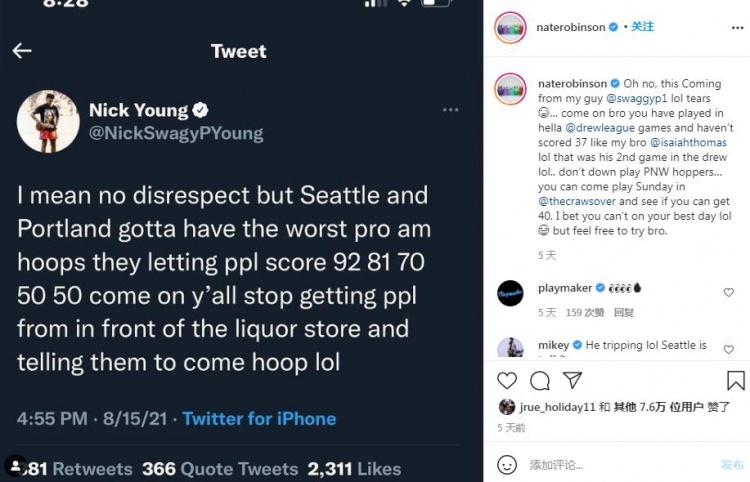
Task: Like mikey's comment with its heart
Action: coord(728,350)
